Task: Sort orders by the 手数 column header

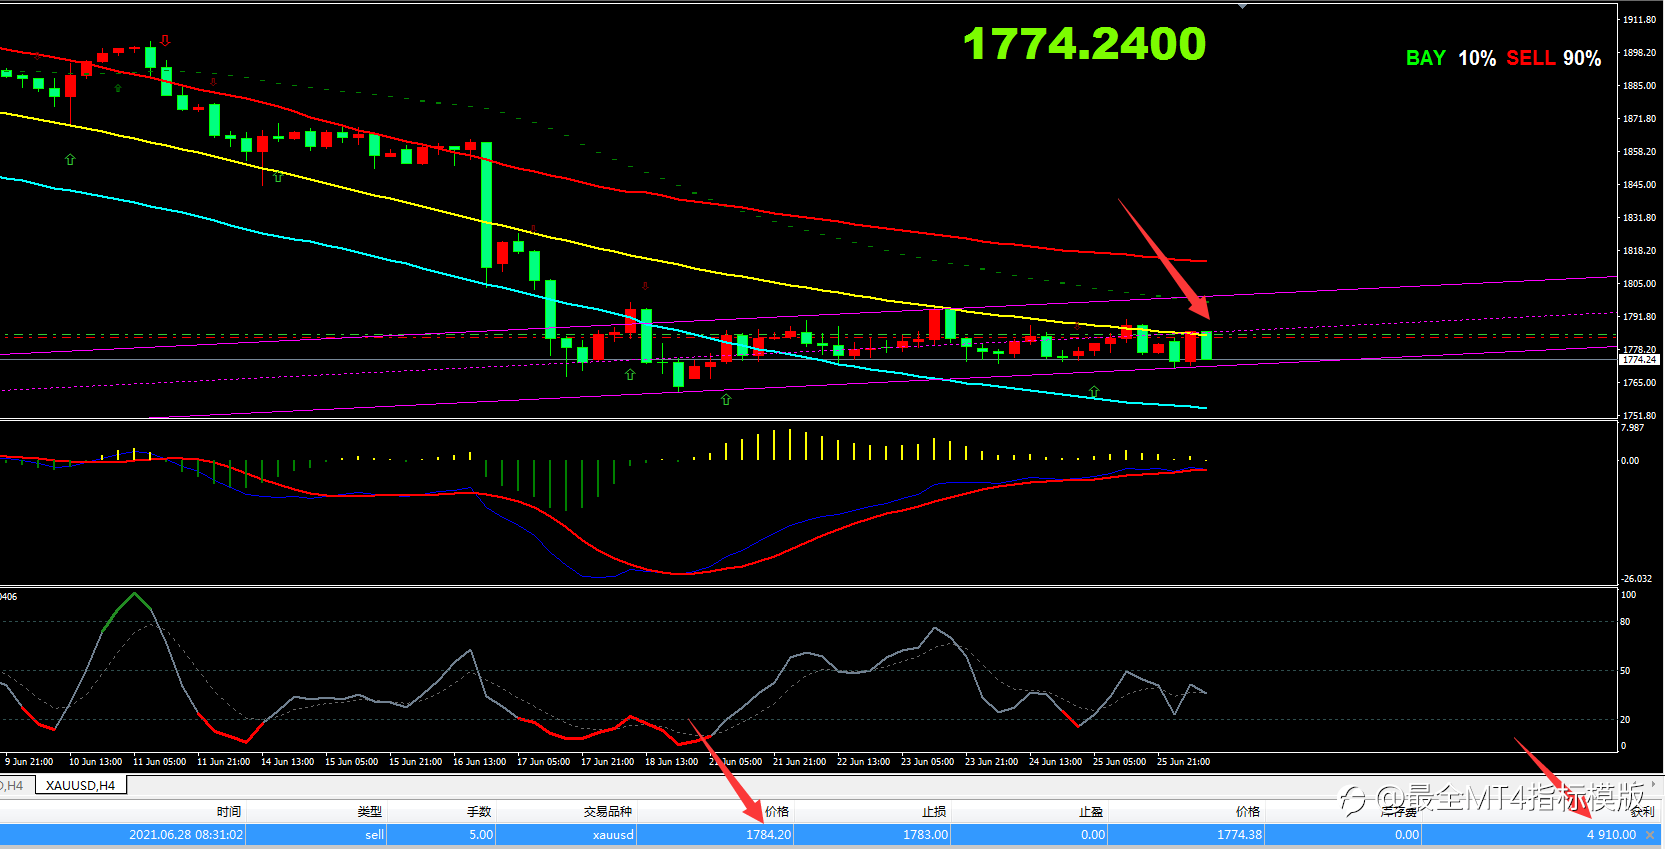Action: coord(479,811)
